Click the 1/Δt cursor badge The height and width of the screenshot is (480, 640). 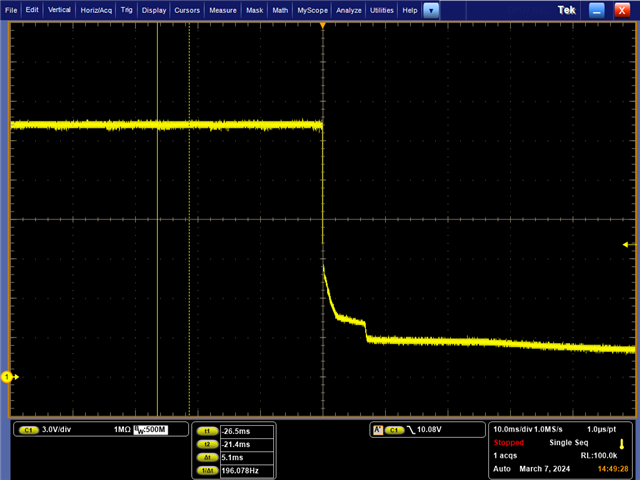point(207,470)
